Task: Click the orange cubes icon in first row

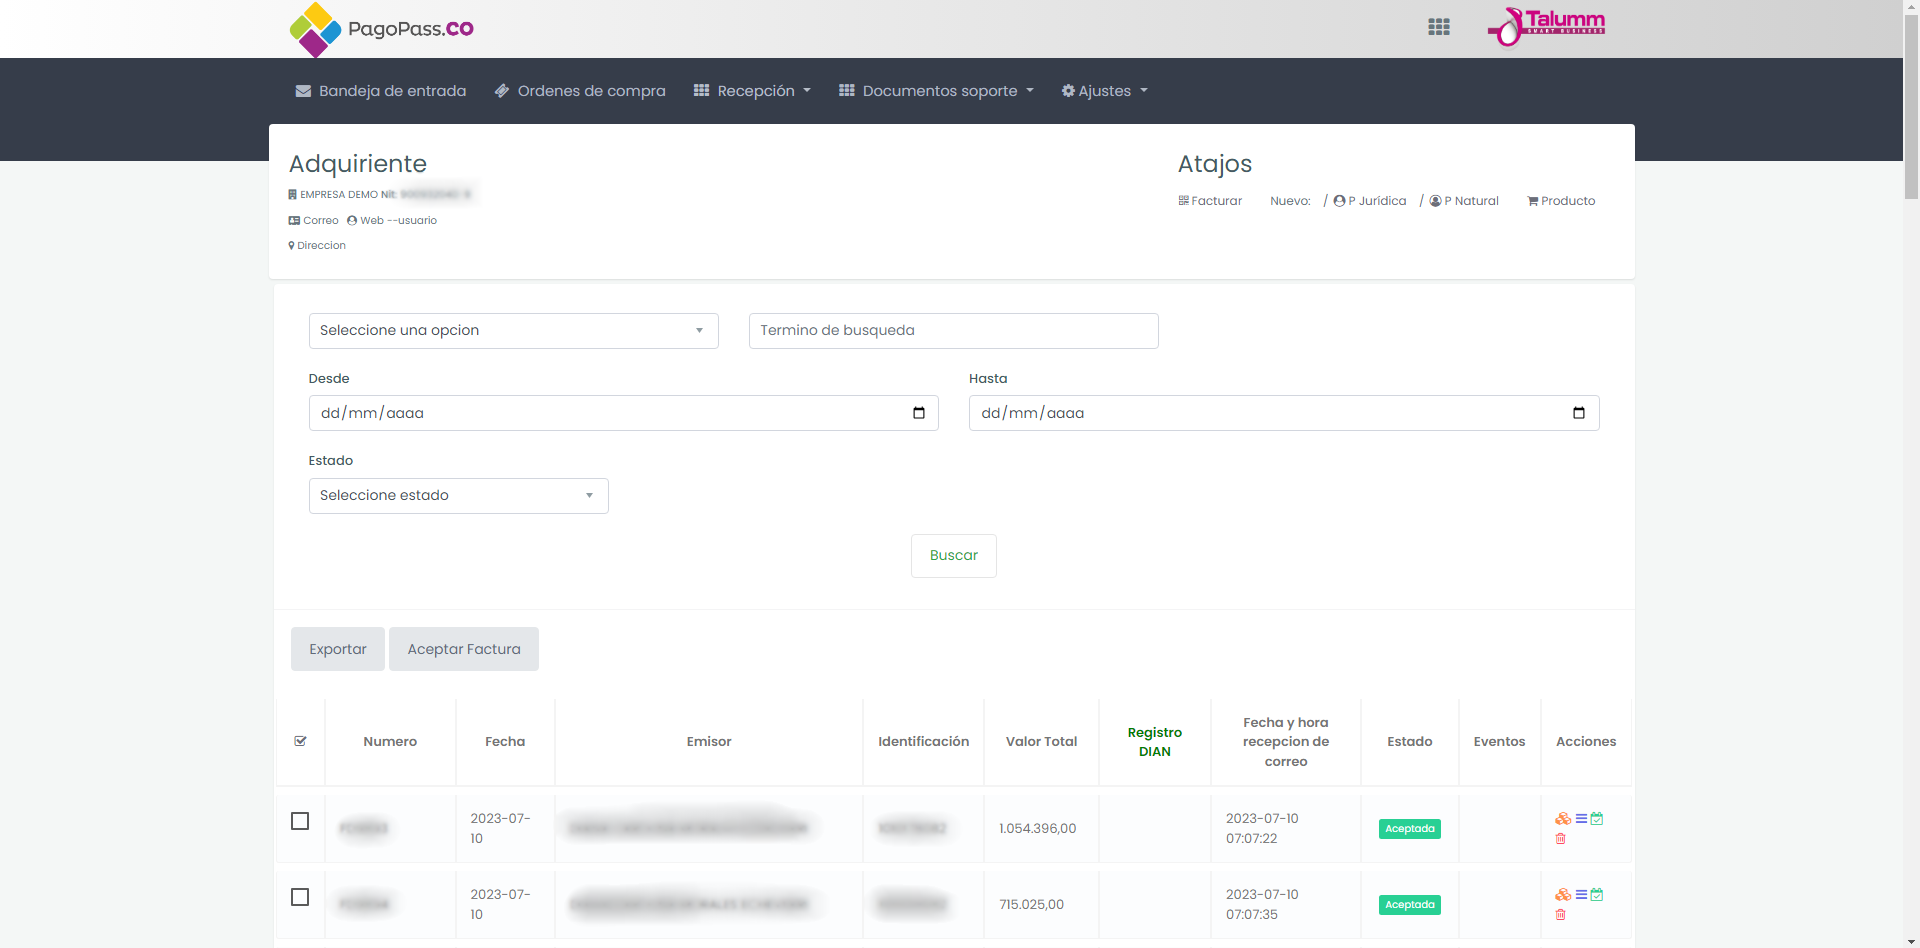Action: (1562, 819)
